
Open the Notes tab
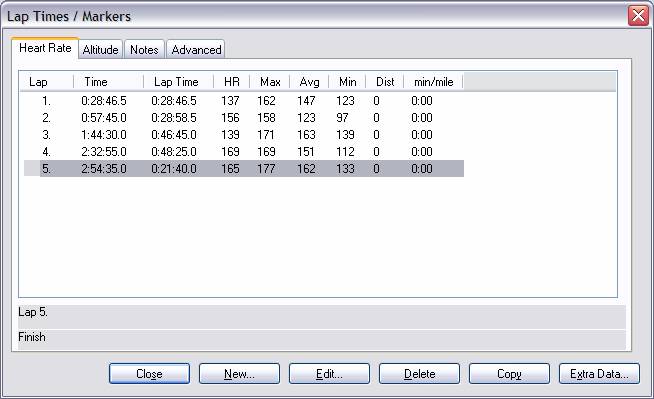click(144, 50)
